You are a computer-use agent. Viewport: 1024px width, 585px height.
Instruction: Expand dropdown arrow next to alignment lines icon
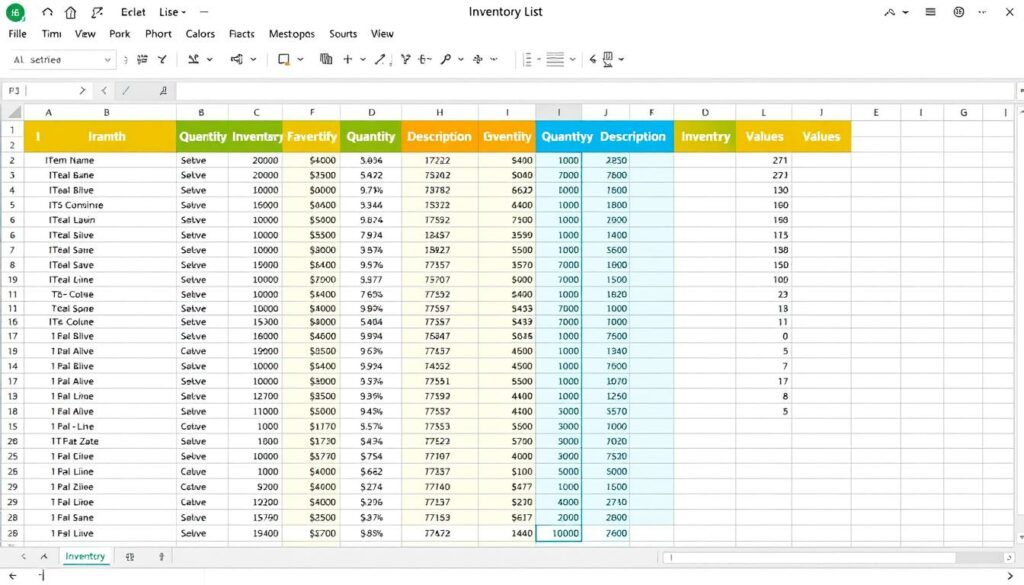pyautogui.click(x=574, y=60)
